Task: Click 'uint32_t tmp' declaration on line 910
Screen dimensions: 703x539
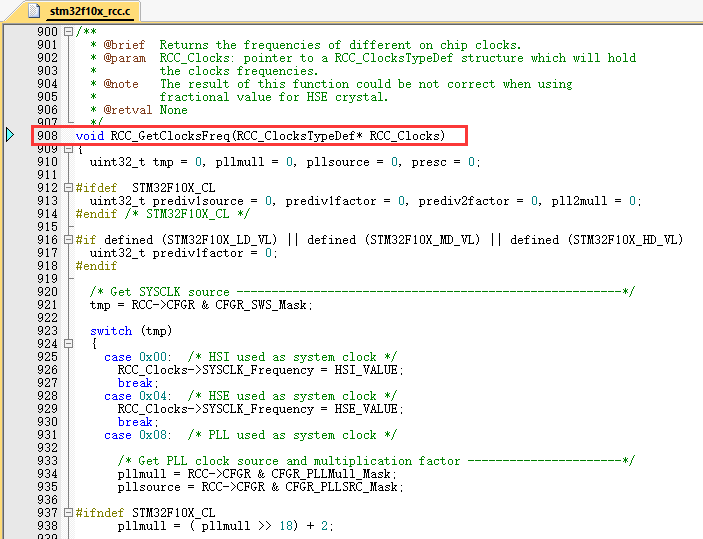Action: coord(131,162)
